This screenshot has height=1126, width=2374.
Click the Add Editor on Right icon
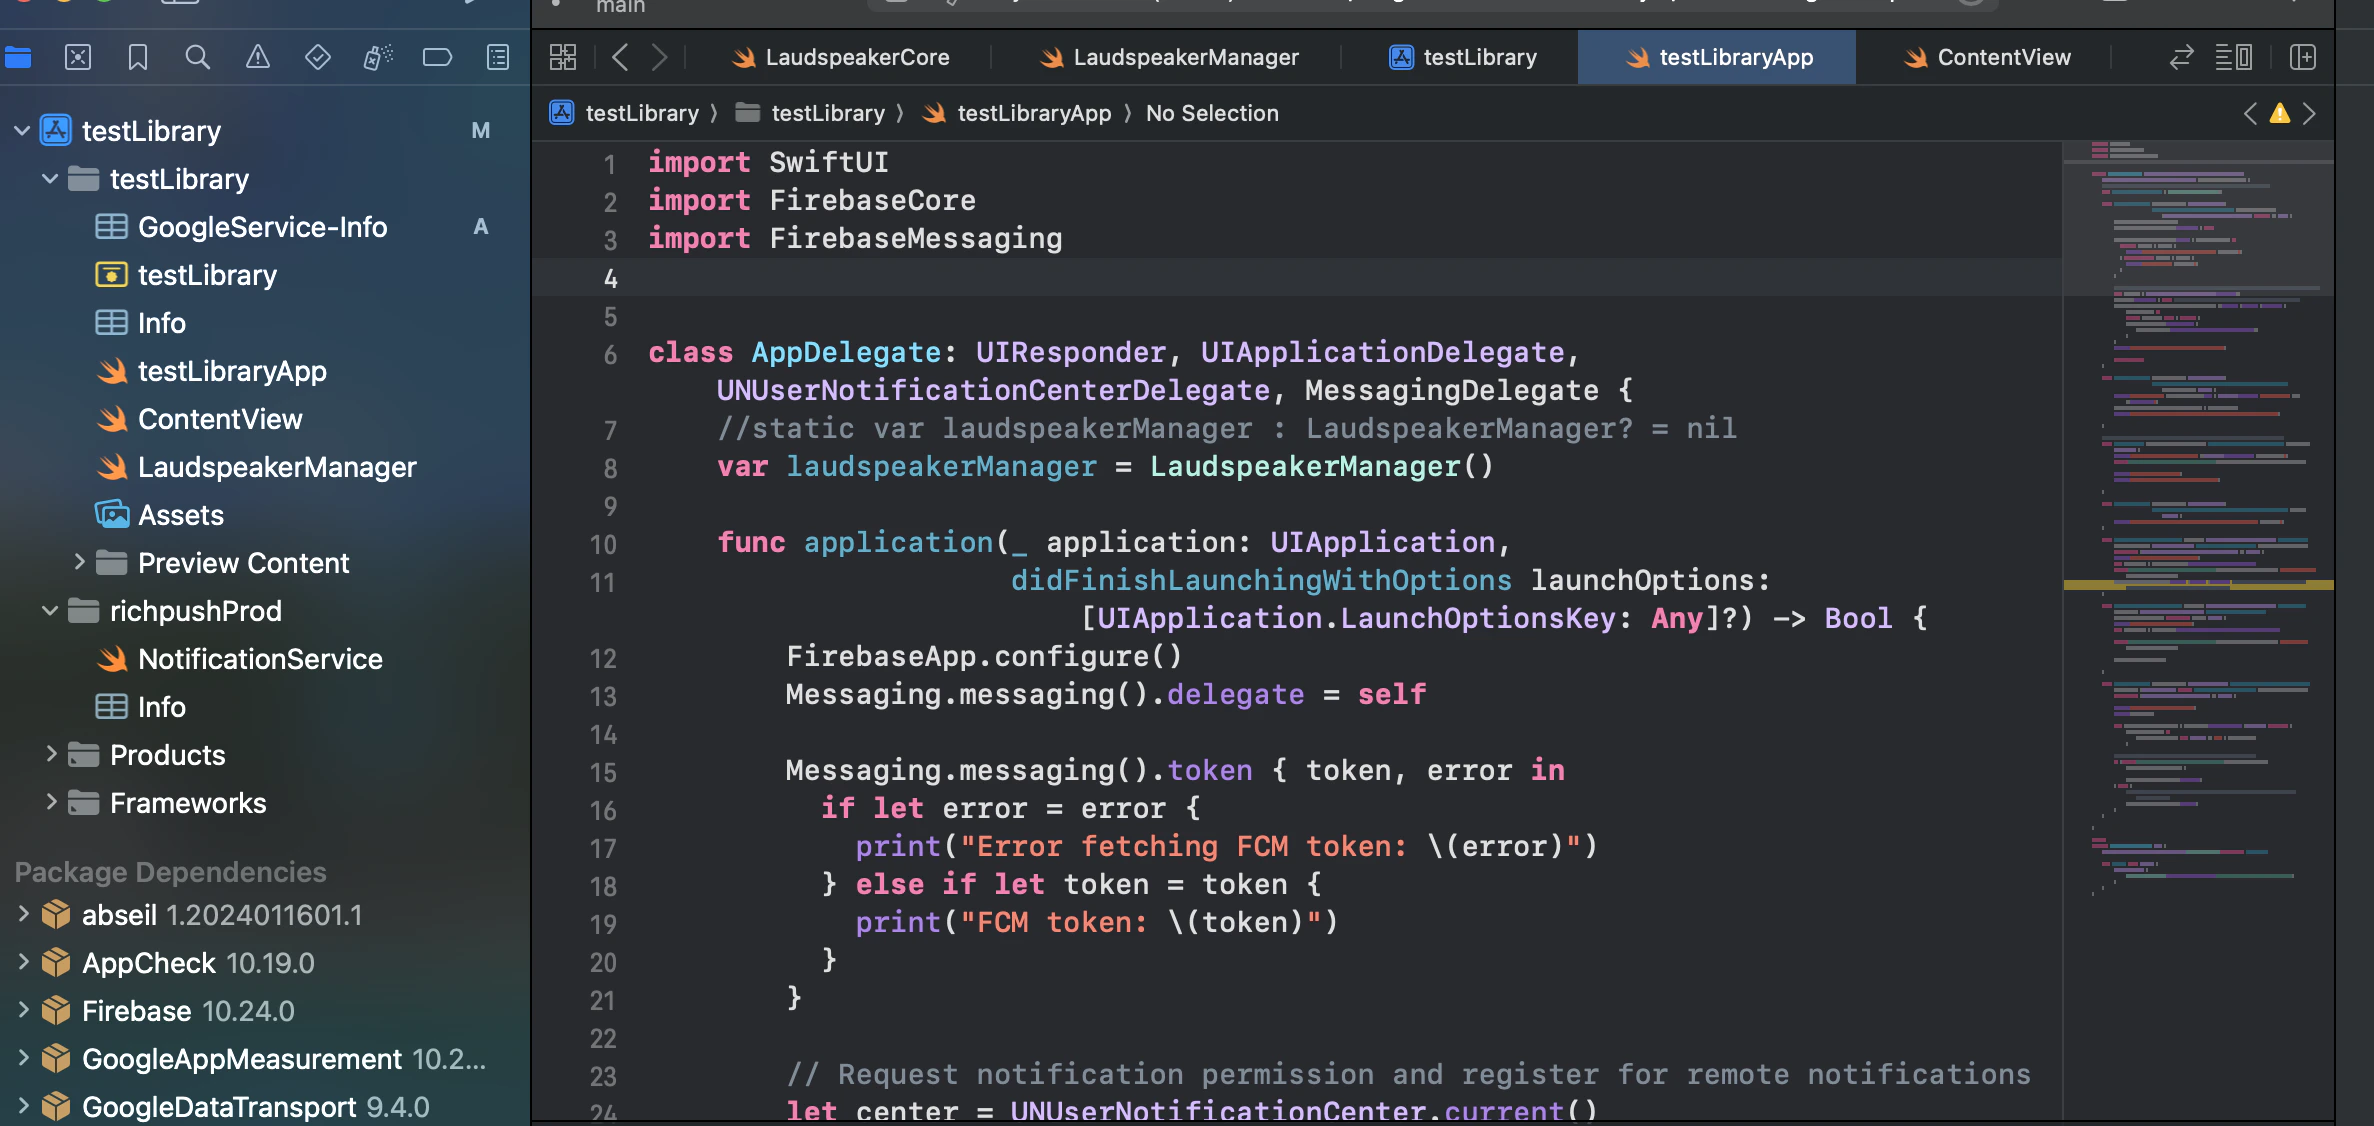pyautogui.click(x=2302, y=57)
